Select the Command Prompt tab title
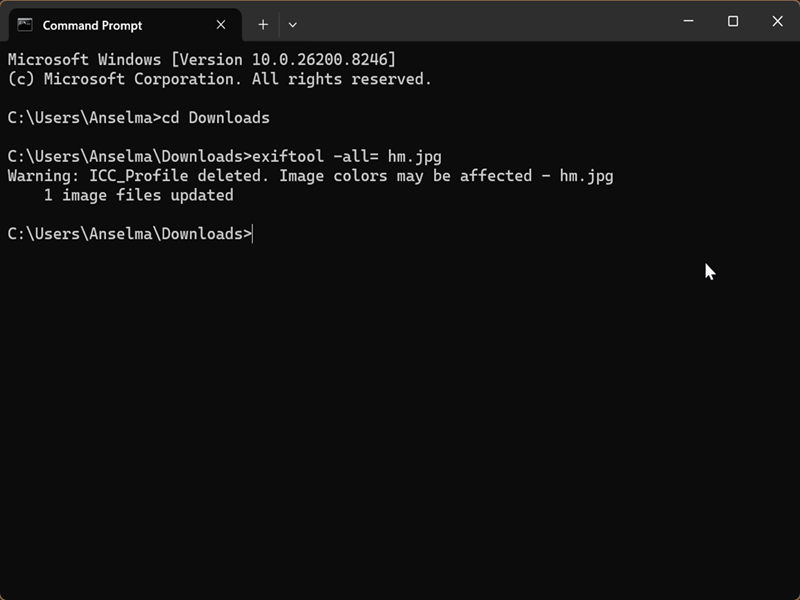This screenshot has height=600, width=800. tap(92, 26)
